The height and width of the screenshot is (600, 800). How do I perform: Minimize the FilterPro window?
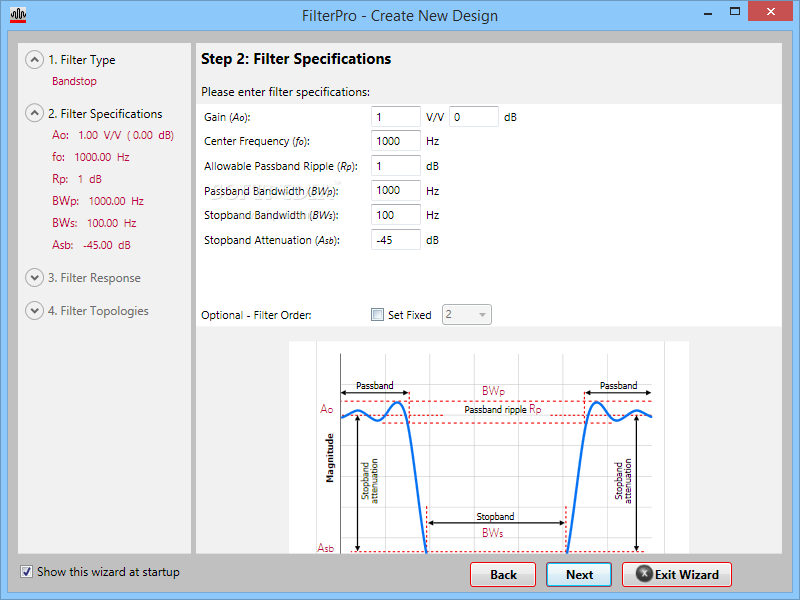tap(708, 12)
